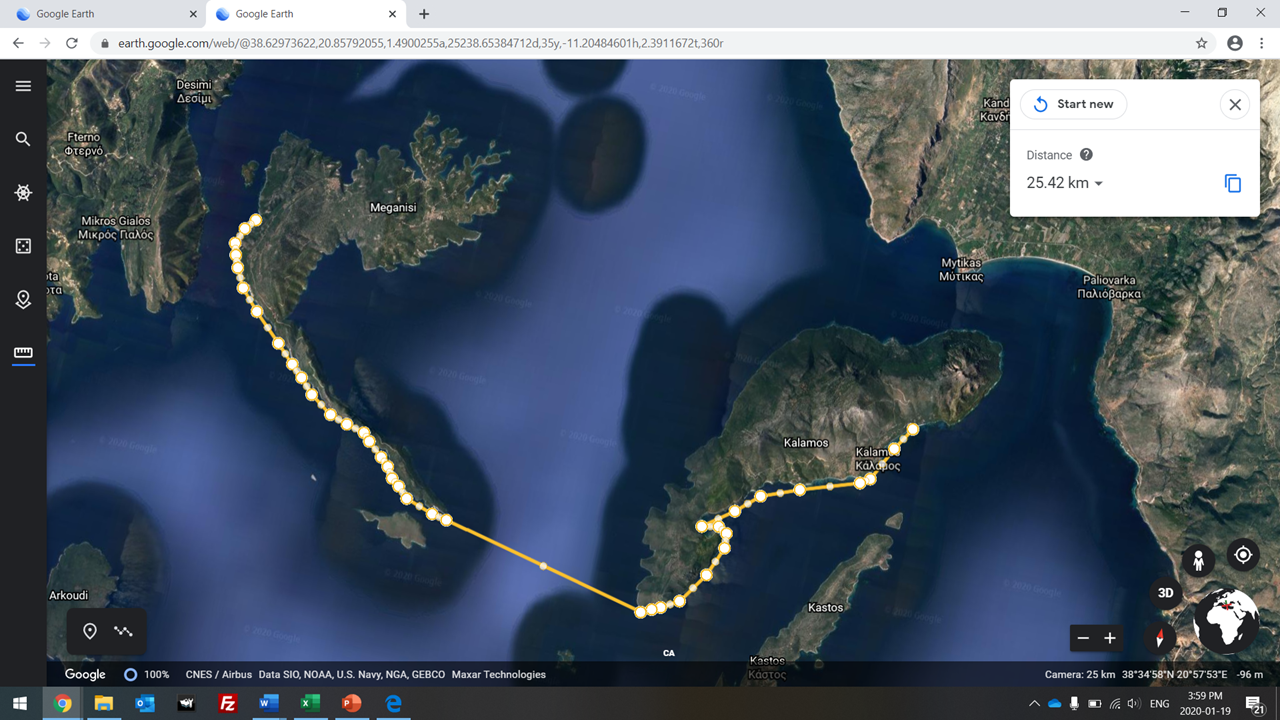Open the Chrome three-dot menu

pyautogui.click(x=1263, y=43)
